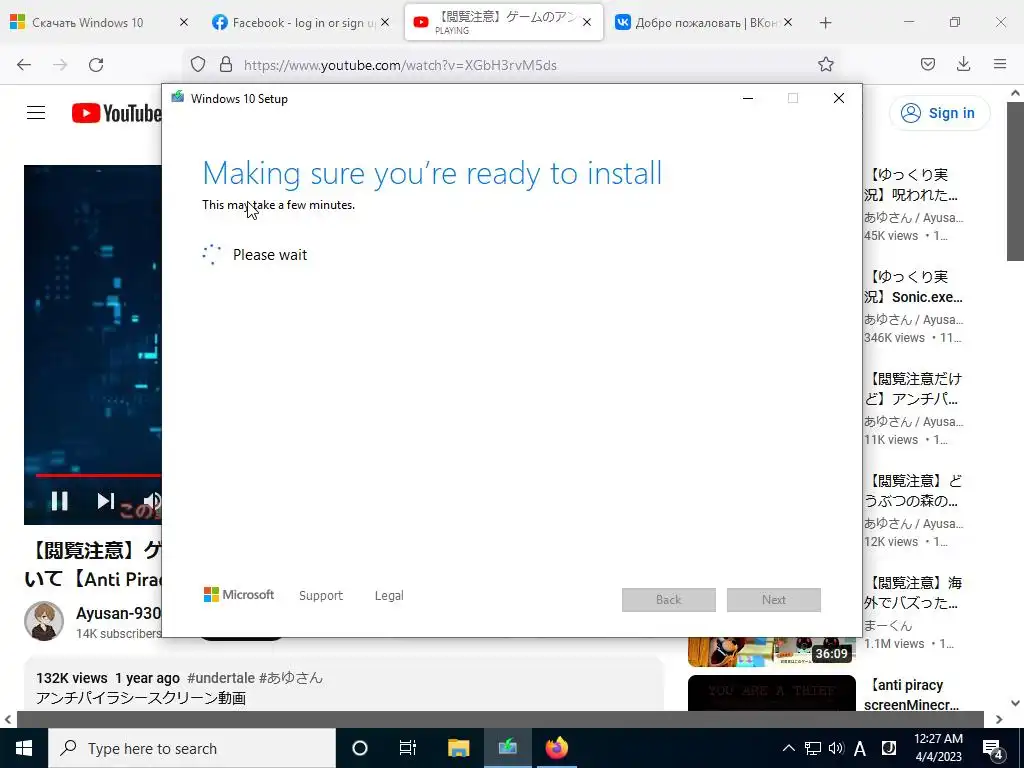The width and height of the screenshot is (1024, 768).
Task: Open suggested video with 11K views
Action: [913, 389]
